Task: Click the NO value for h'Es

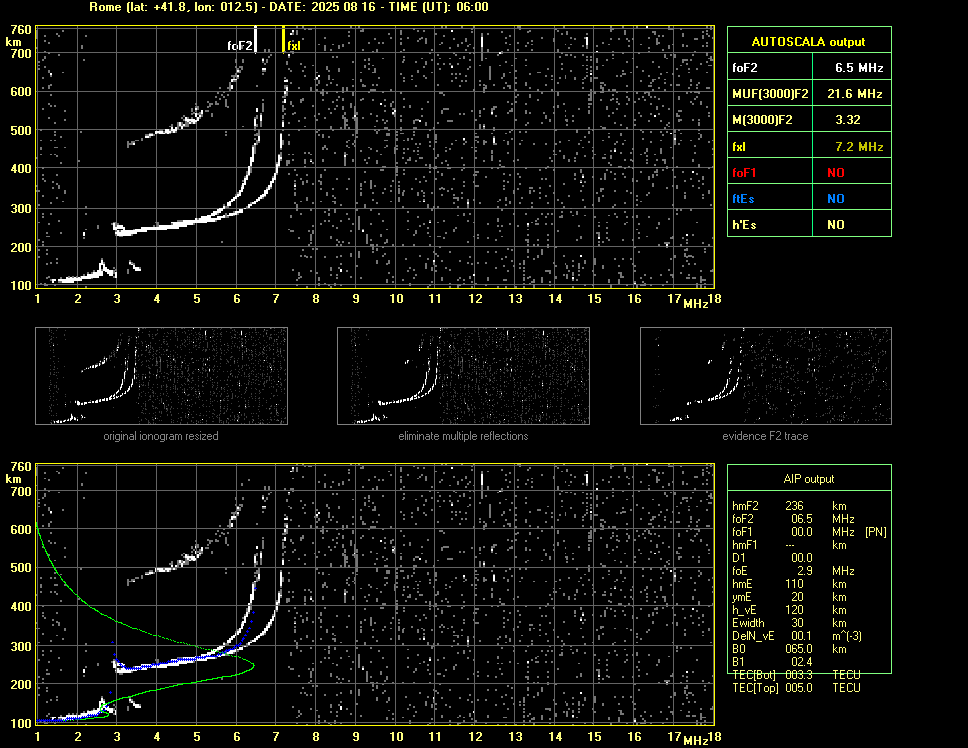Action: coord(836,225)
